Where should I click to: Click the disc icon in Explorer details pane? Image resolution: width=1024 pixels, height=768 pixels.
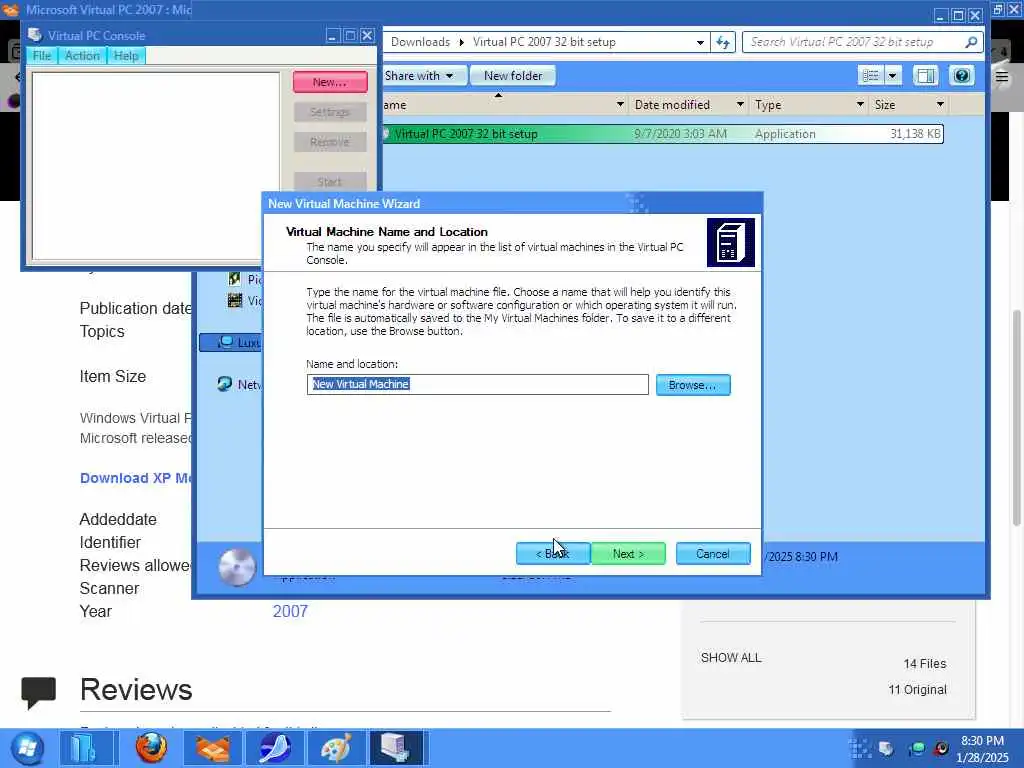tap(236, 567)
